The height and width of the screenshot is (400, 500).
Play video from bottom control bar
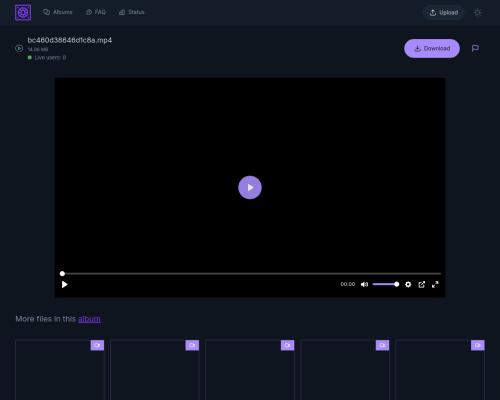click(x=65, y=284)
